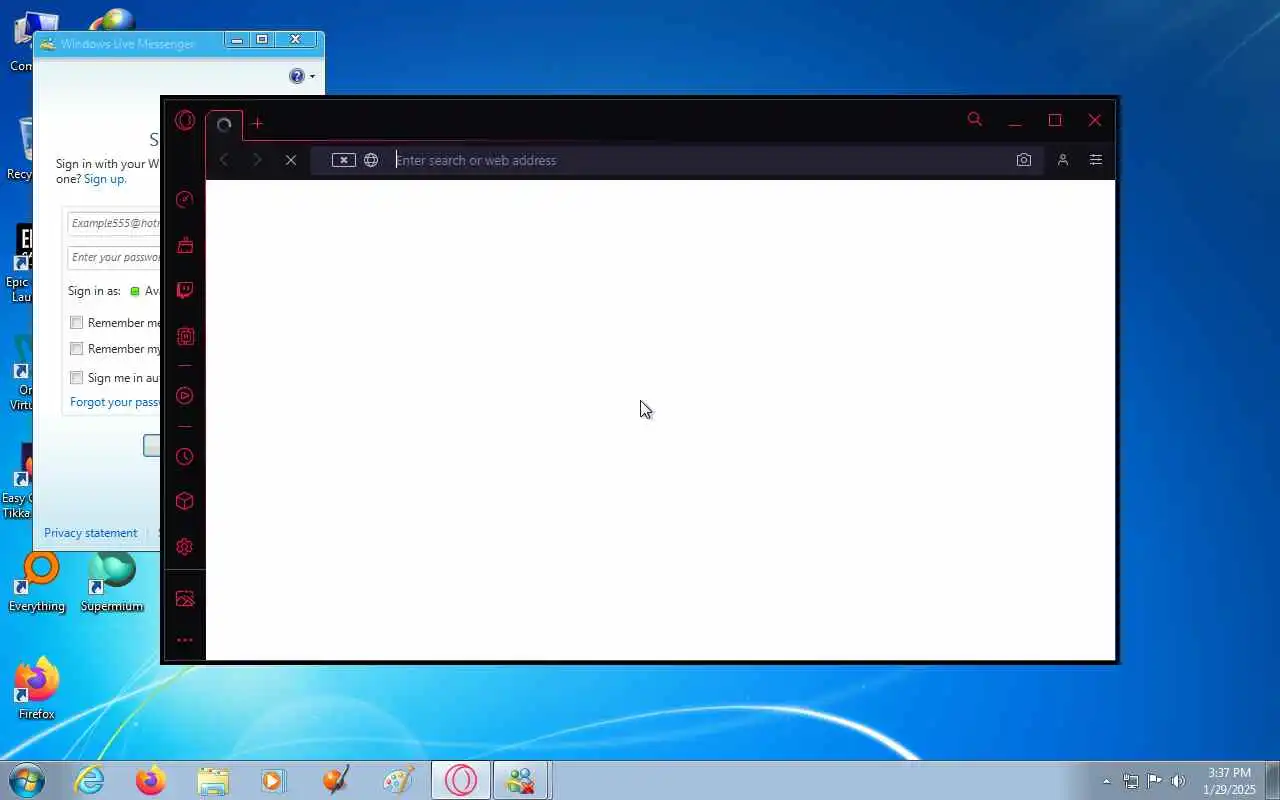Open the Privacy statement link

click(x=90, y=533)
